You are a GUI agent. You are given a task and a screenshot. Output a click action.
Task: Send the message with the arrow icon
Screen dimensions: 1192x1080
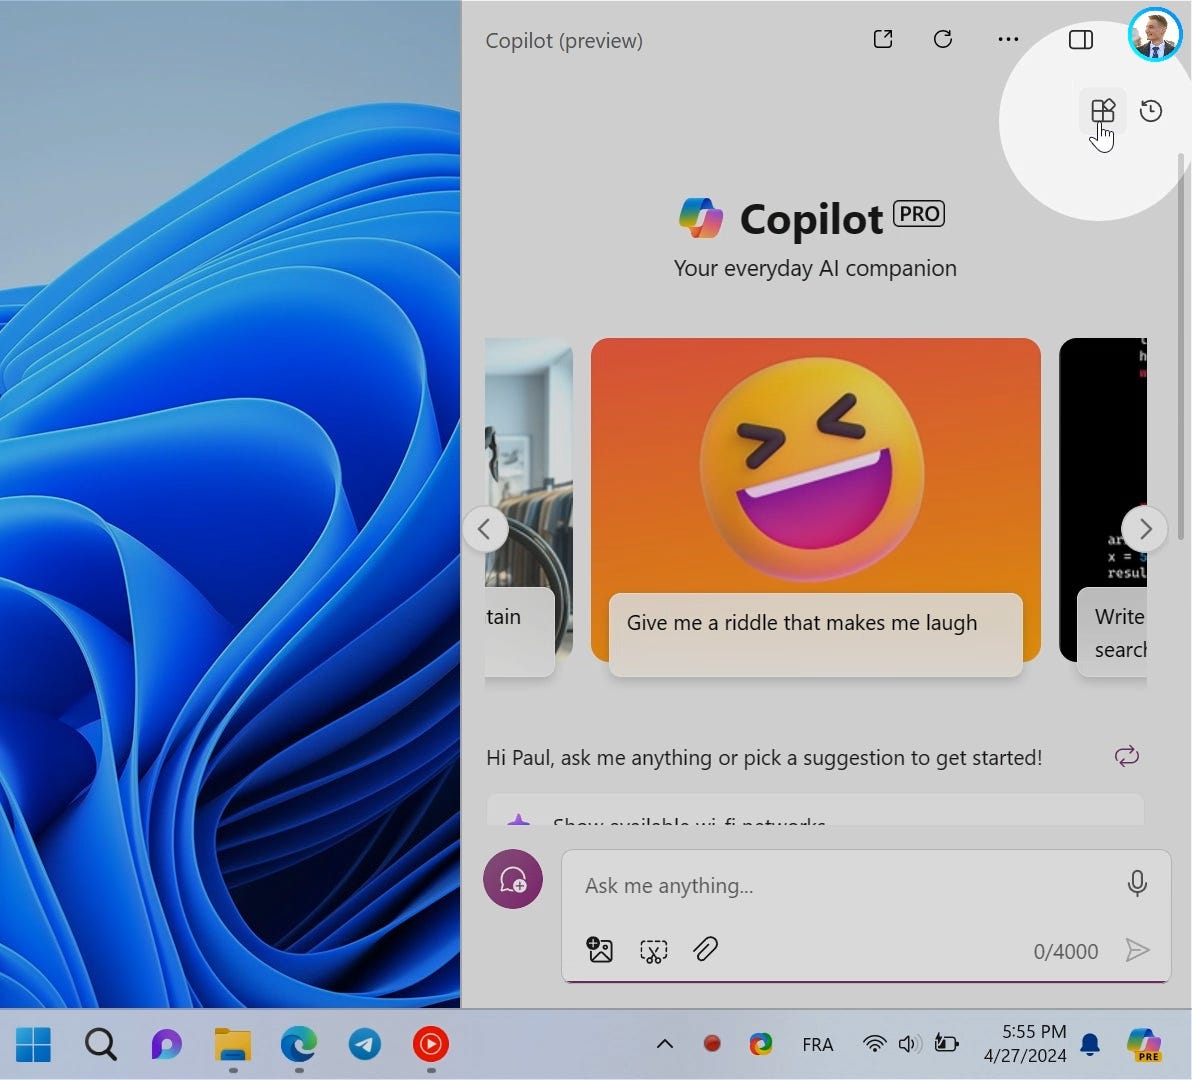1137,950
